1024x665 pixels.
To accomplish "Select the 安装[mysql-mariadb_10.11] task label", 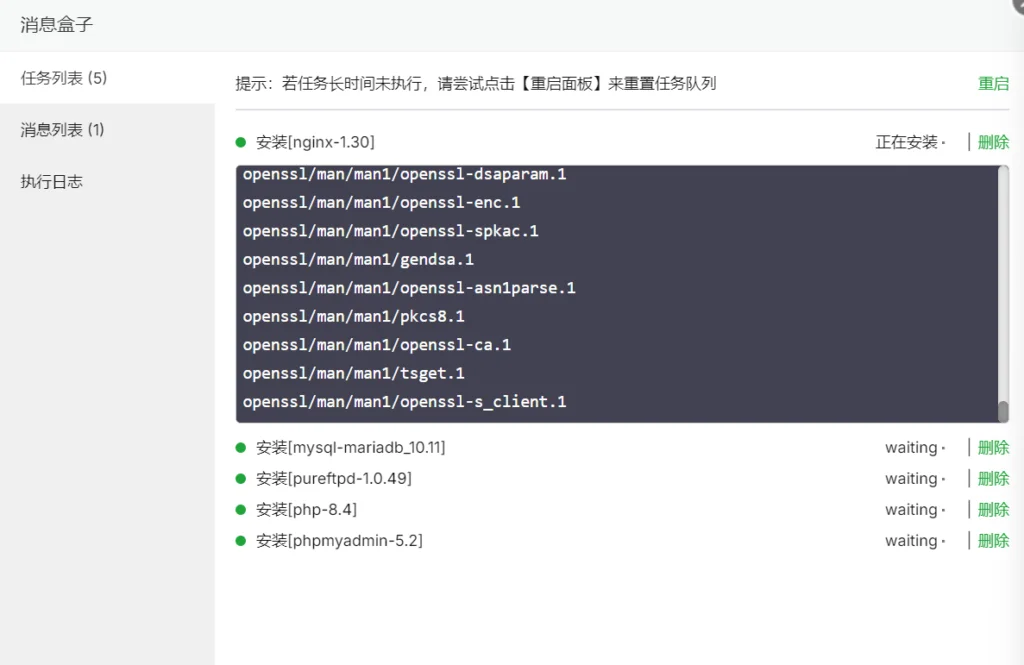I will click(x=351, y=447).
